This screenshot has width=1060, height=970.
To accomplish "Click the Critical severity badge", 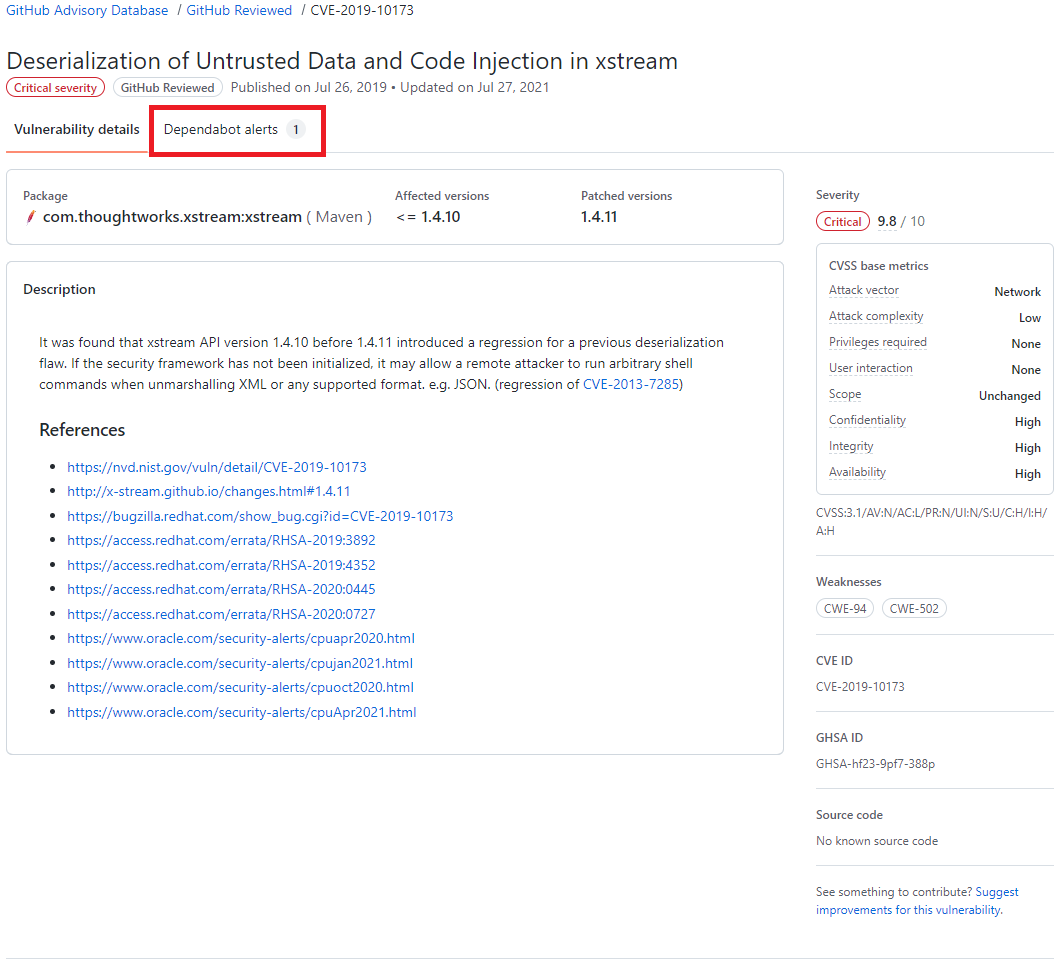I will point(55,88).
